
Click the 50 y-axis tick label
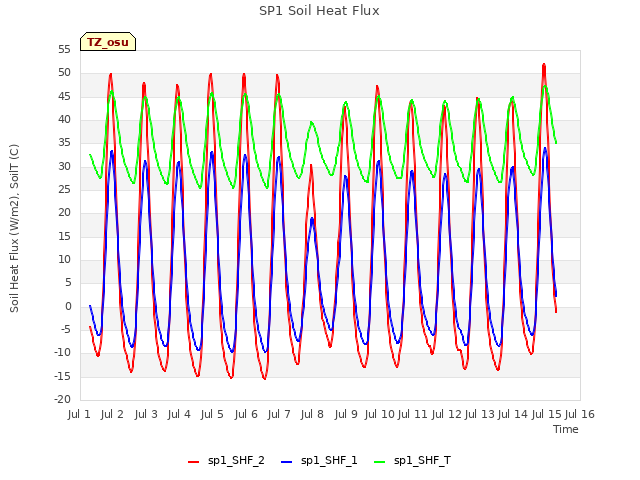64,73
